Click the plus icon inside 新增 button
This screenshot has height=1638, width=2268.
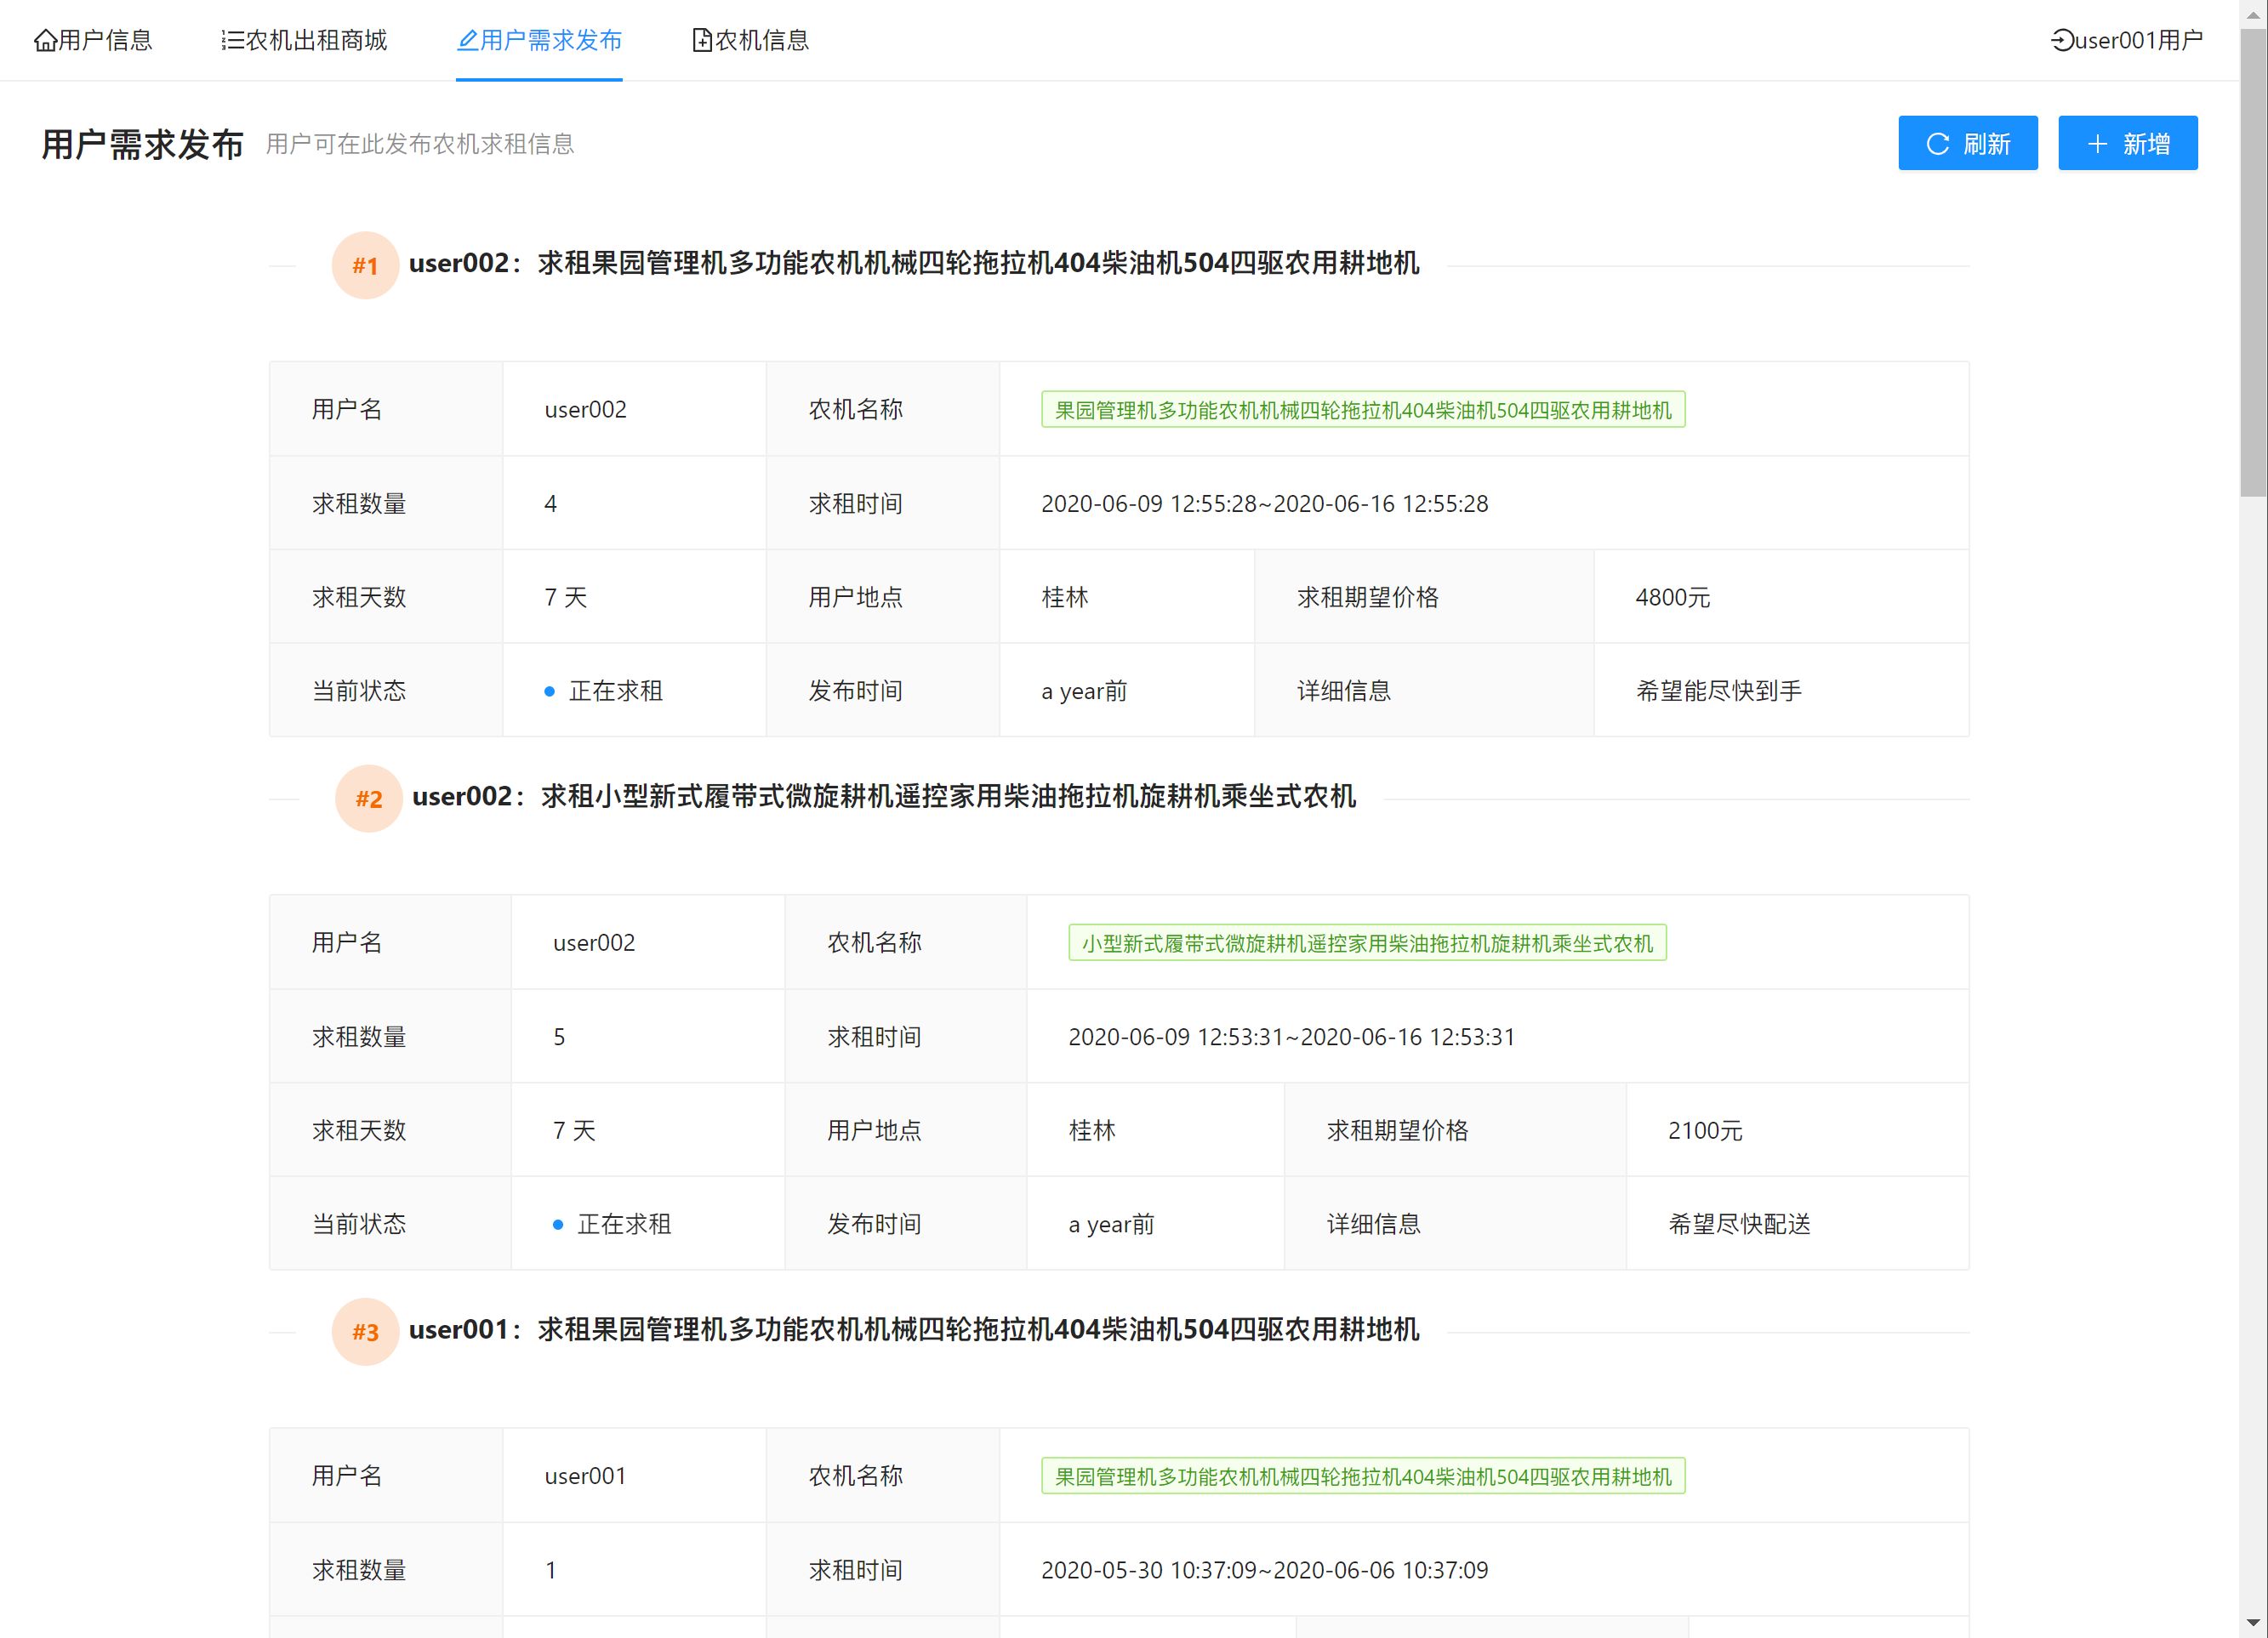point(2097,143)
